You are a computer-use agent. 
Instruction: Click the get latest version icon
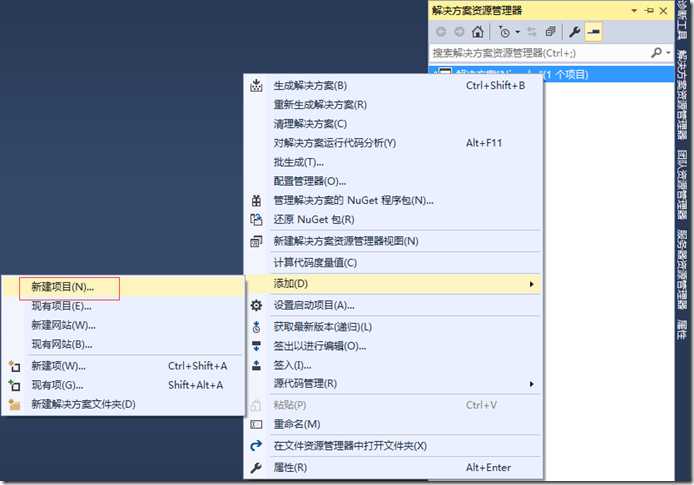coord(256,327)
